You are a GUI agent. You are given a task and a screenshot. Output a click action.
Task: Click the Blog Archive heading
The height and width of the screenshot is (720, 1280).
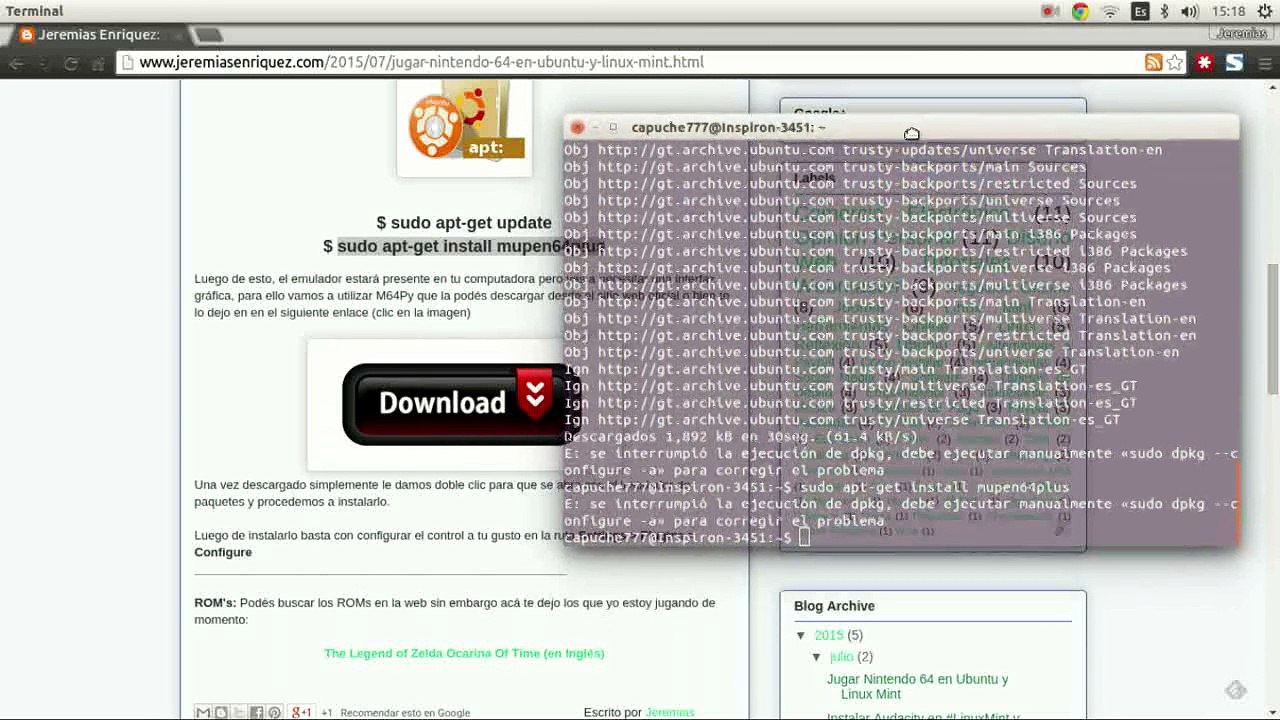834,606
